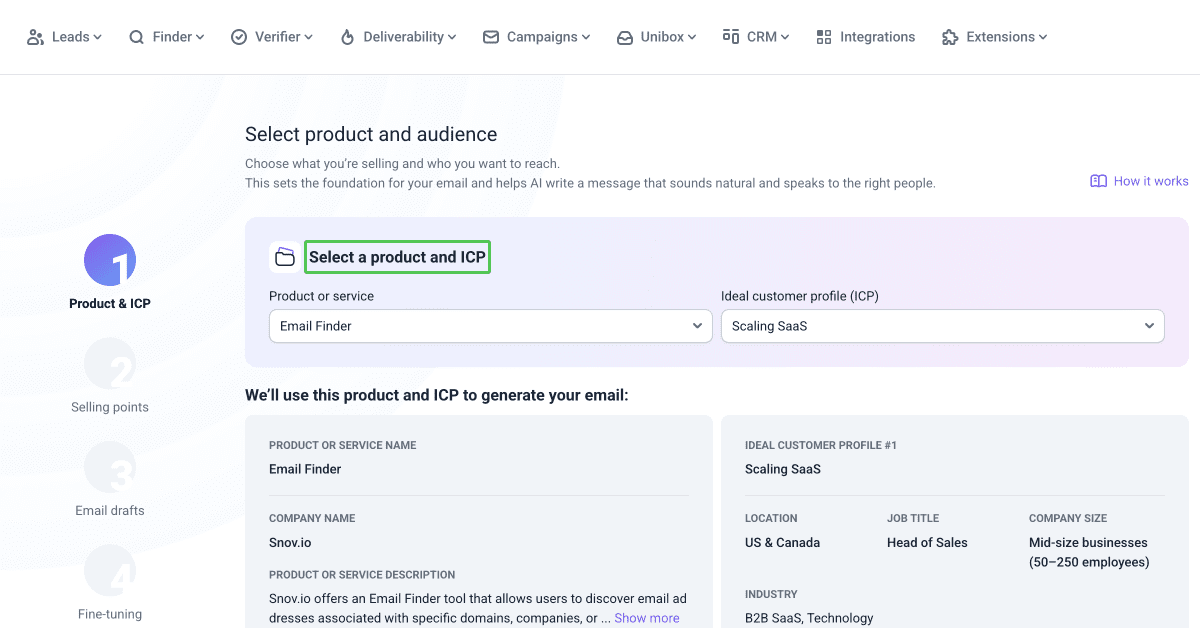Expand the CRM menu
Viewport: 1200px width, 628px height.
click(756, 37)
